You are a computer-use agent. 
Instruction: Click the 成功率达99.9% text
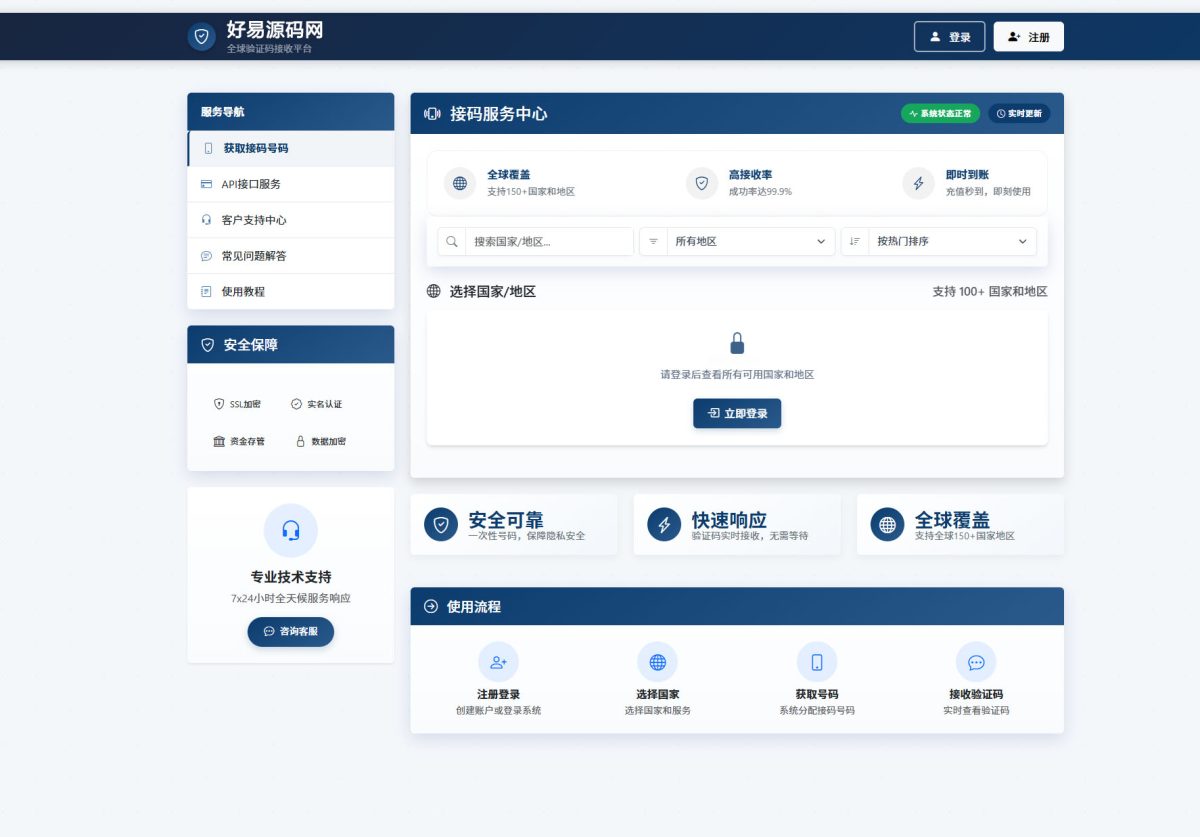pos(760,191)
